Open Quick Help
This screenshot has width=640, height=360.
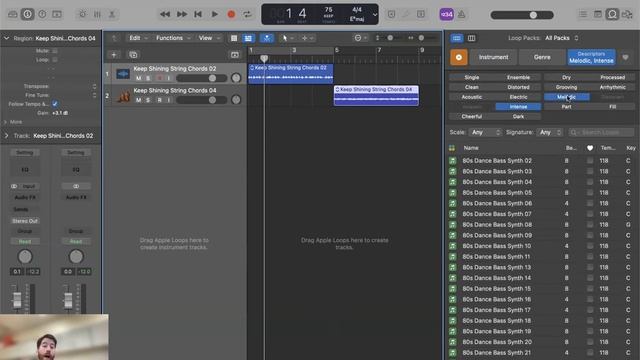point(42,14)
